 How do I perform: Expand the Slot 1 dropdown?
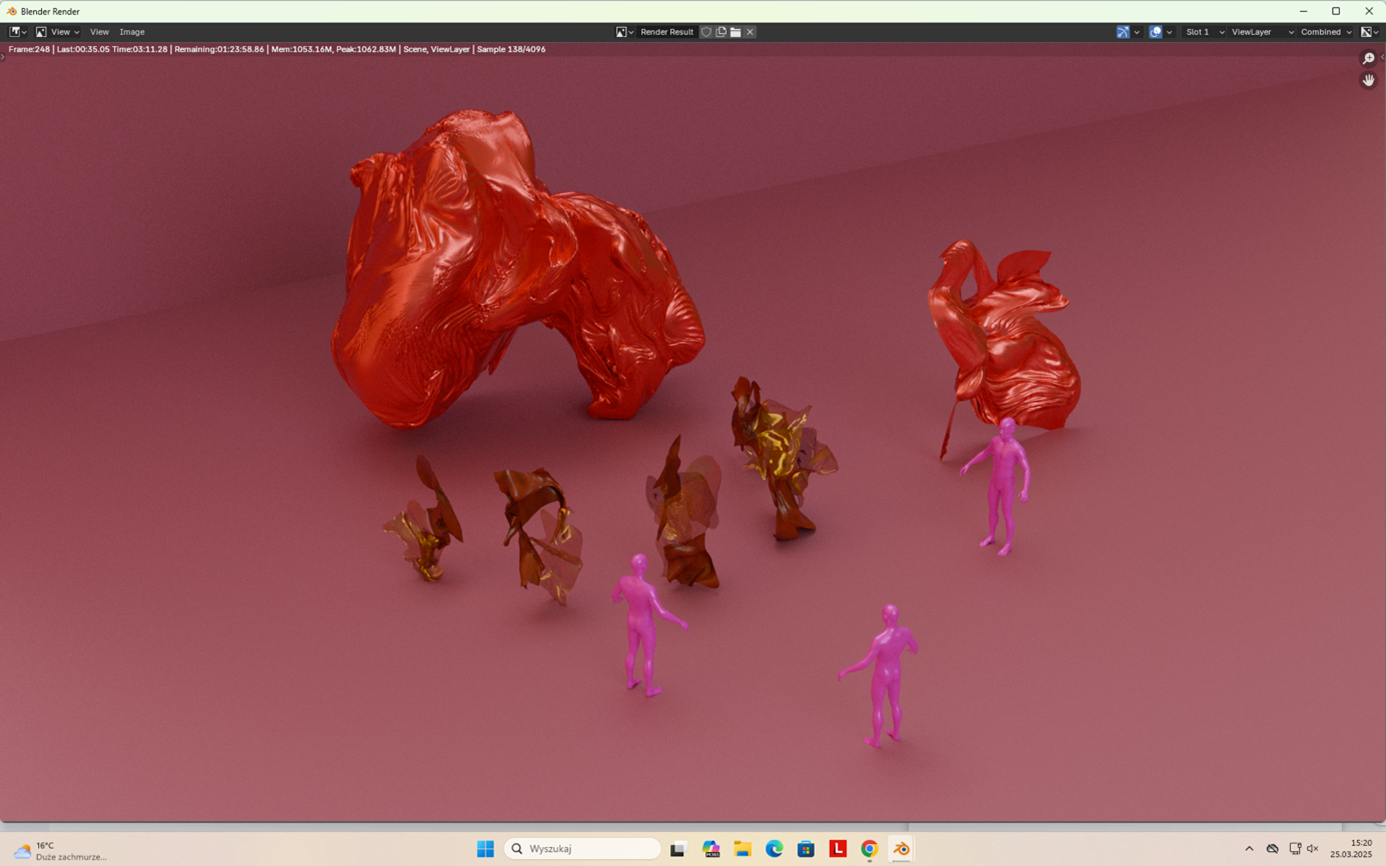click(x=1204, y=32)
